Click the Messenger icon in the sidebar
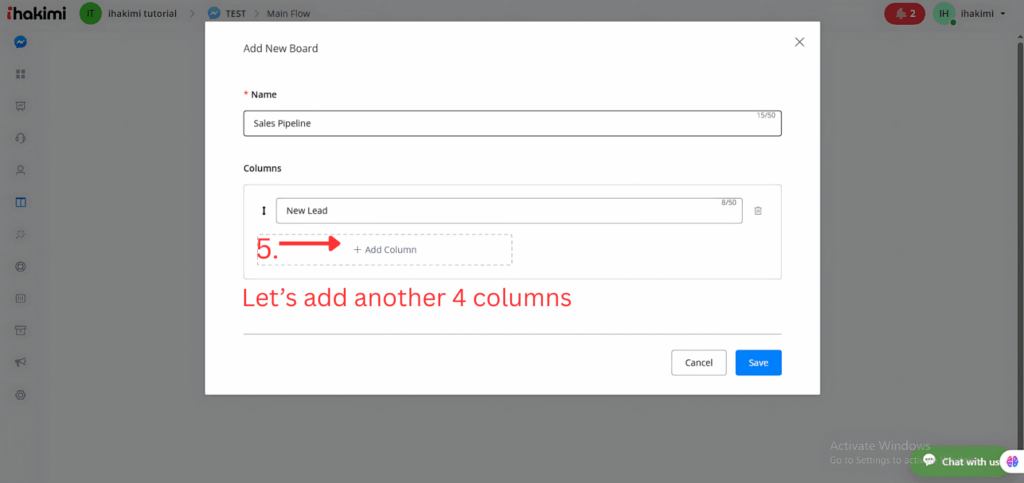Image resolution: width=1024 pixels, height=483 pixels. pos(20,42)
